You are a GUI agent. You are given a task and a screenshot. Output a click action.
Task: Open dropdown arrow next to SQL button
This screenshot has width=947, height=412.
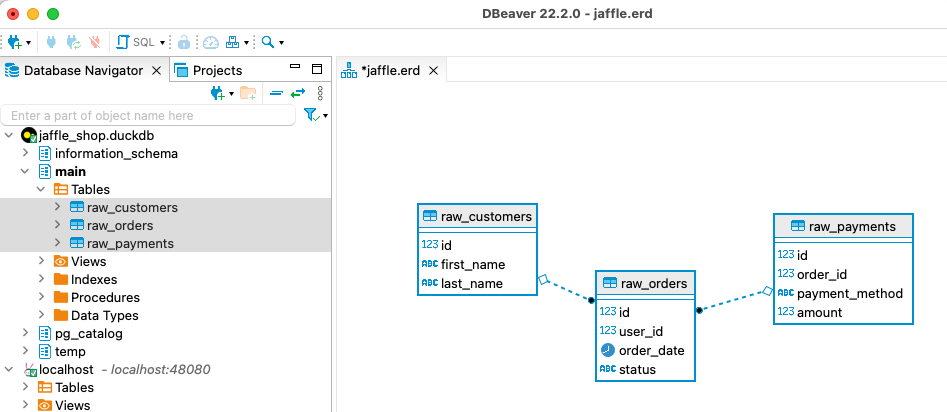click(x=162, y=43)
